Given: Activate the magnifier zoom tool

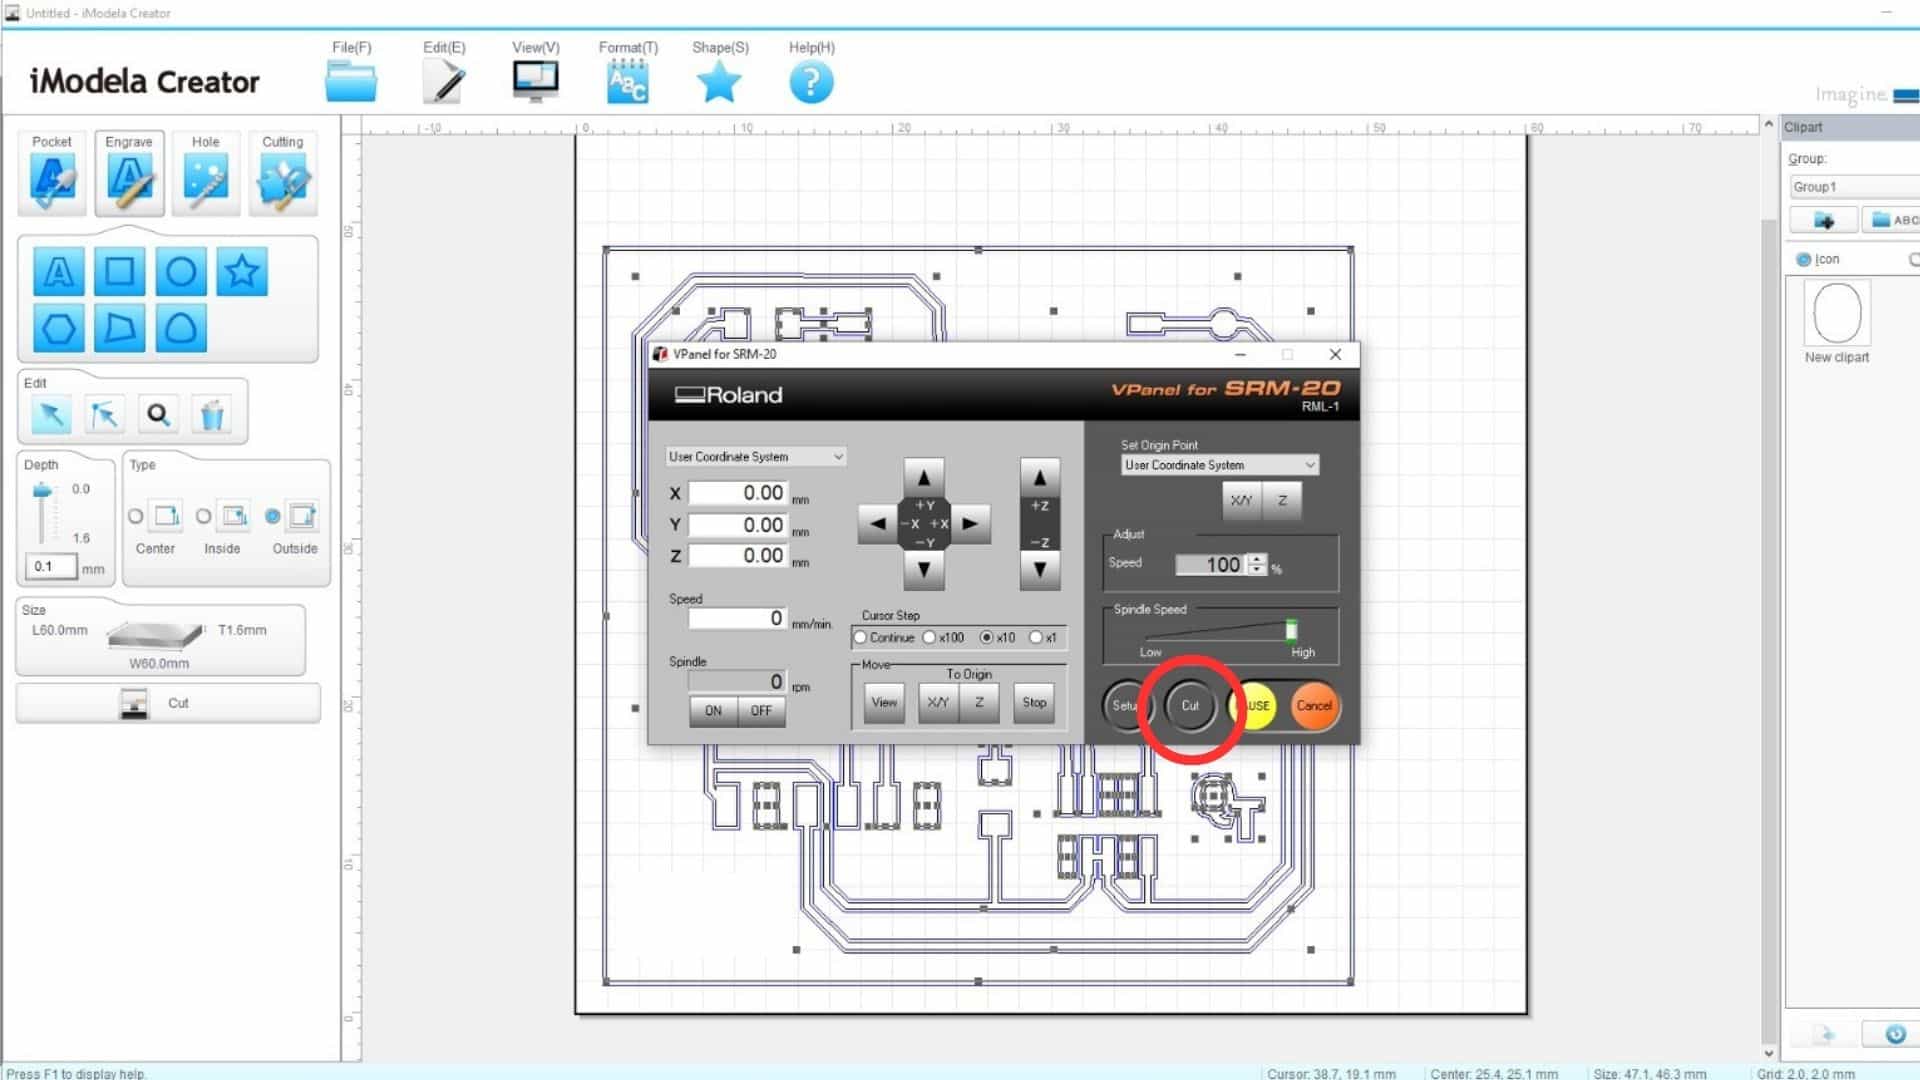Looking at the screenshot, I should pyautogui.click(x=158, y=414).
